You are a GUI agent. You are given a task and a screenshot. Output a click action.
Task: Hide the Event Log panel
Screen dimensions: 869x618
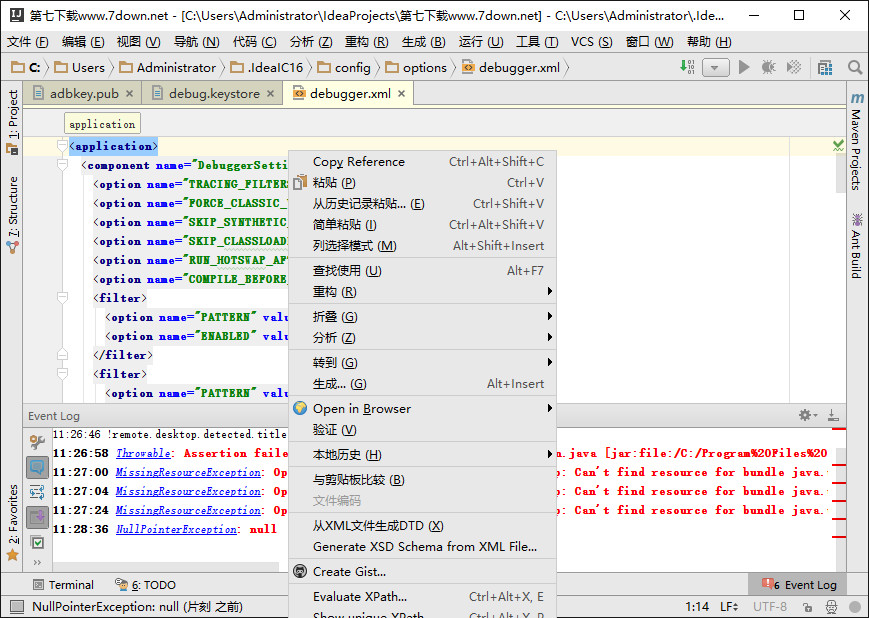832,415
